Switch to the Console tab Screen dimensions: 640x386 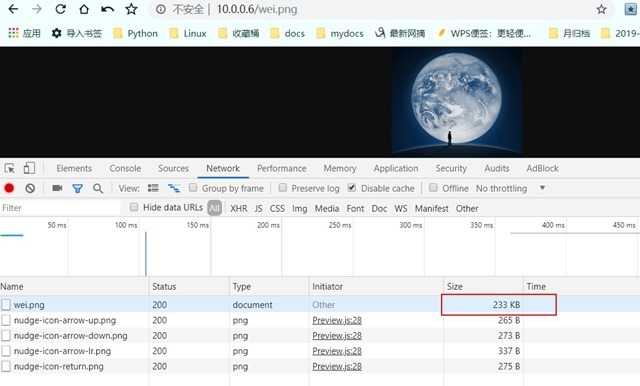[125, 168]
